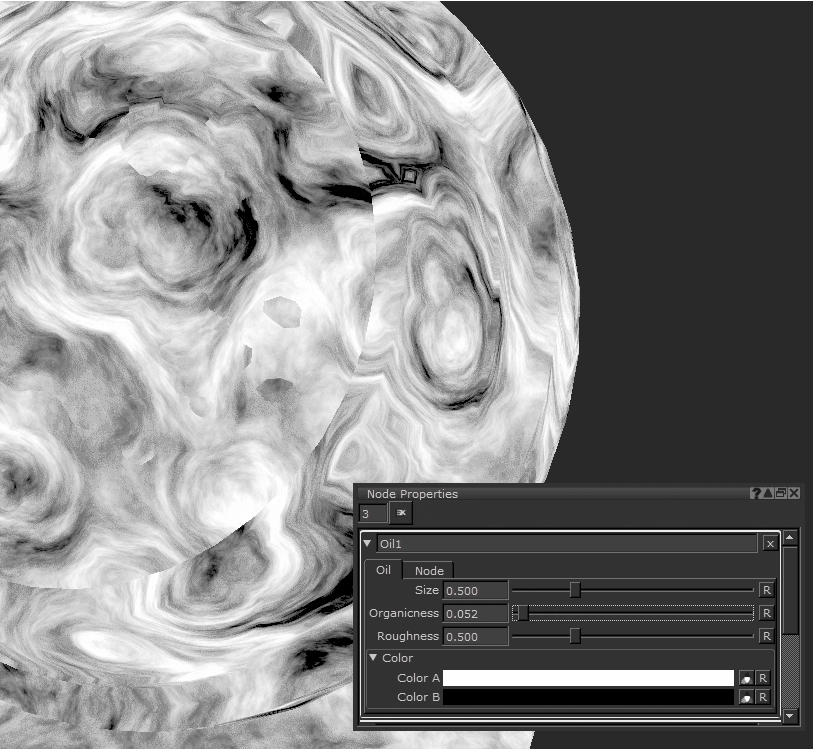
Task: Reset Color A using its R icon
Action: [x=762, y=678]
